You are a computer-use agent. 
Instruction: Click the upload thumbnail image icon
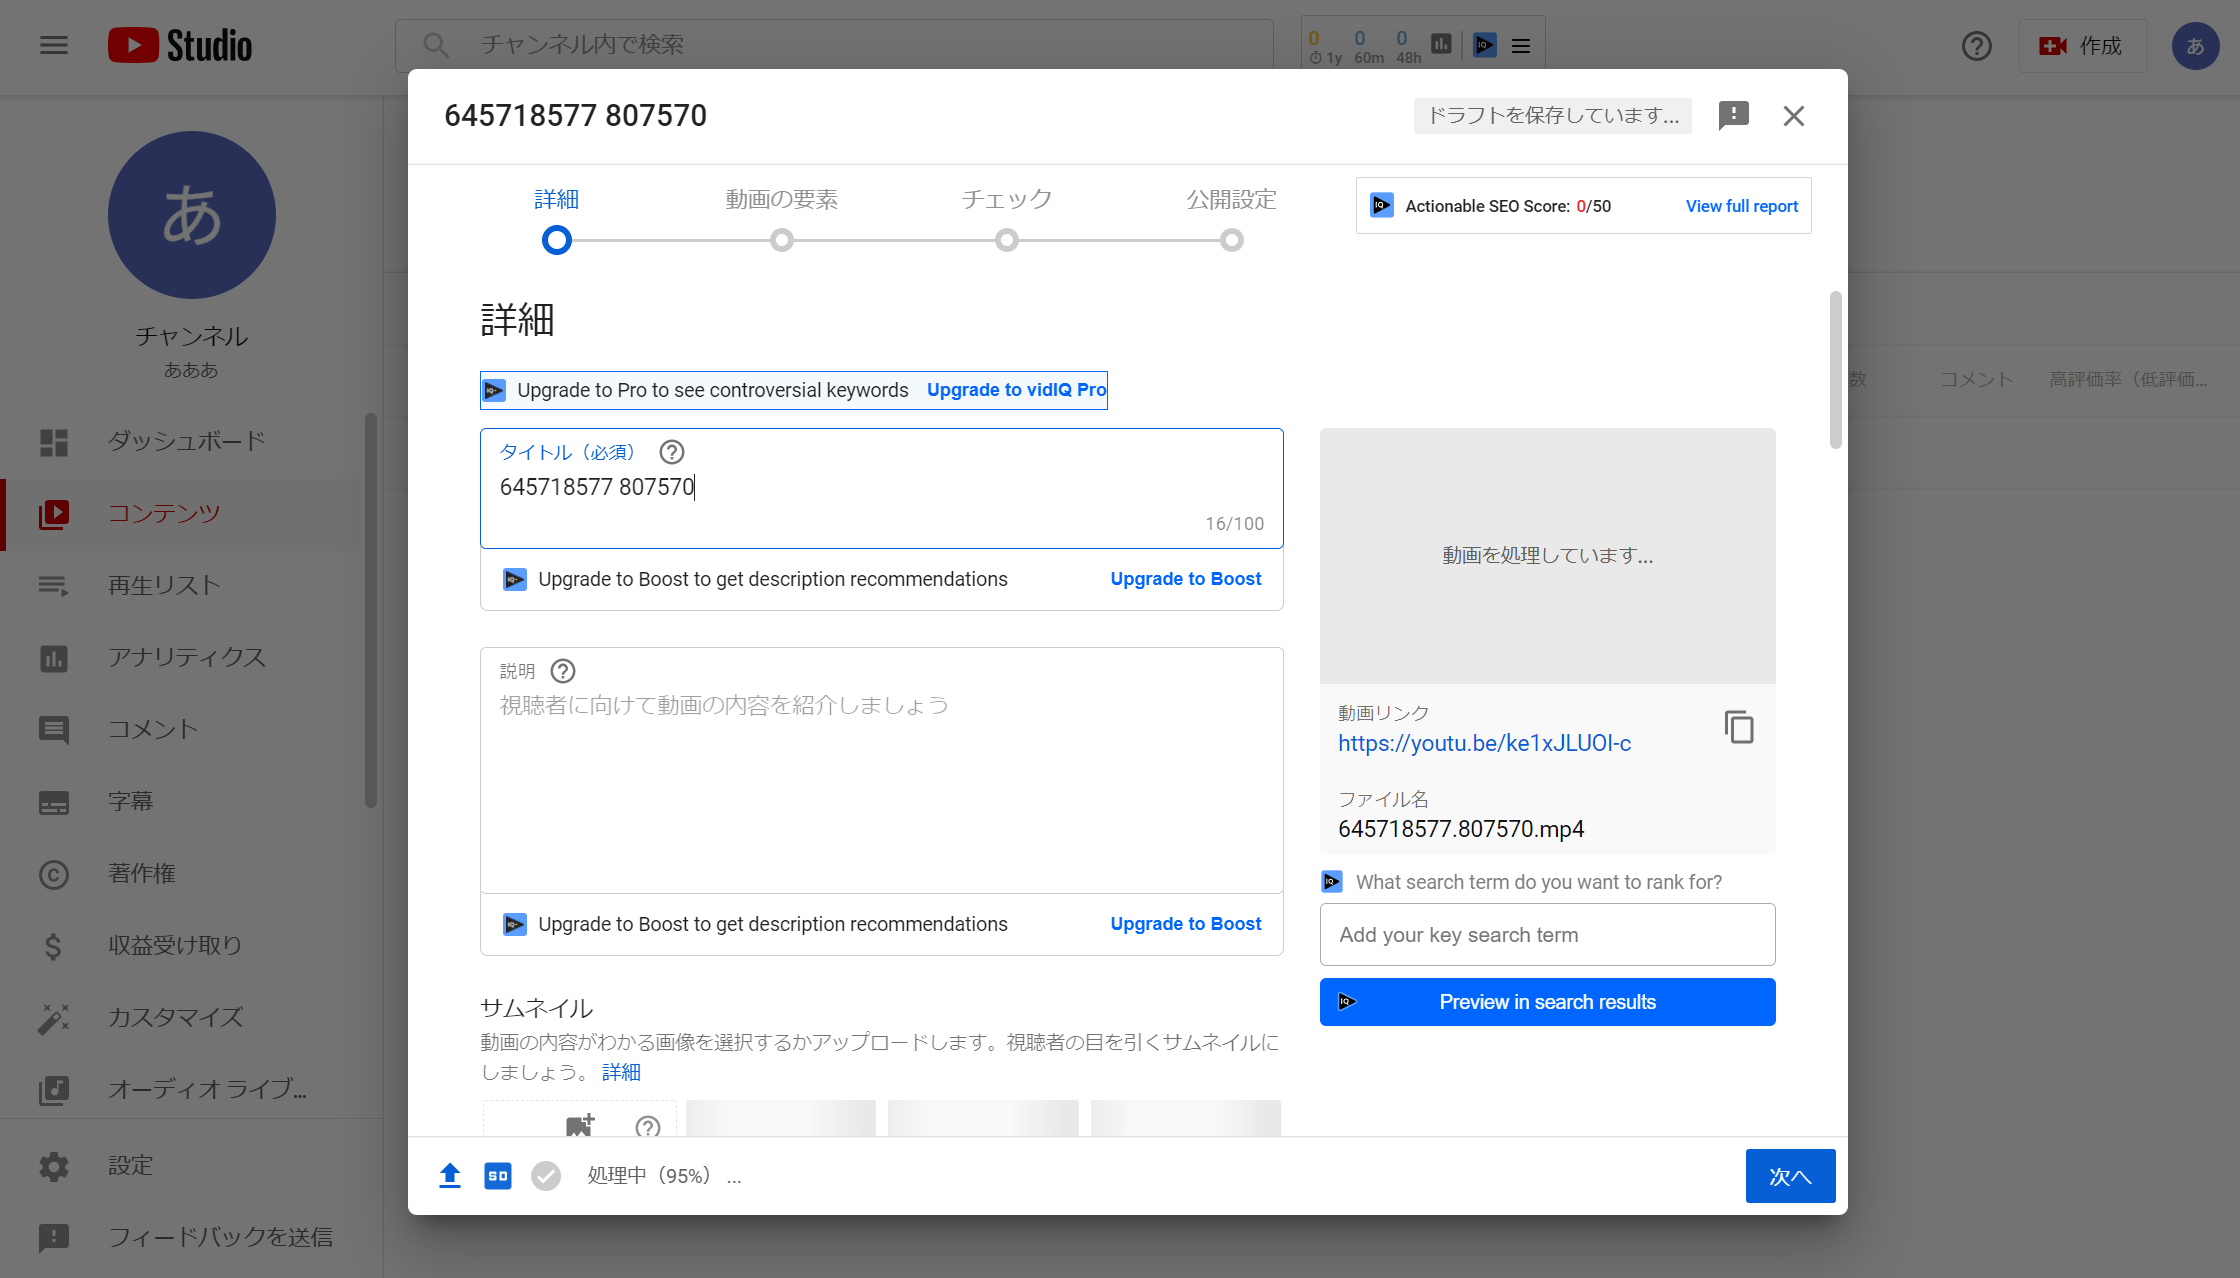(x=579, y=1125)
